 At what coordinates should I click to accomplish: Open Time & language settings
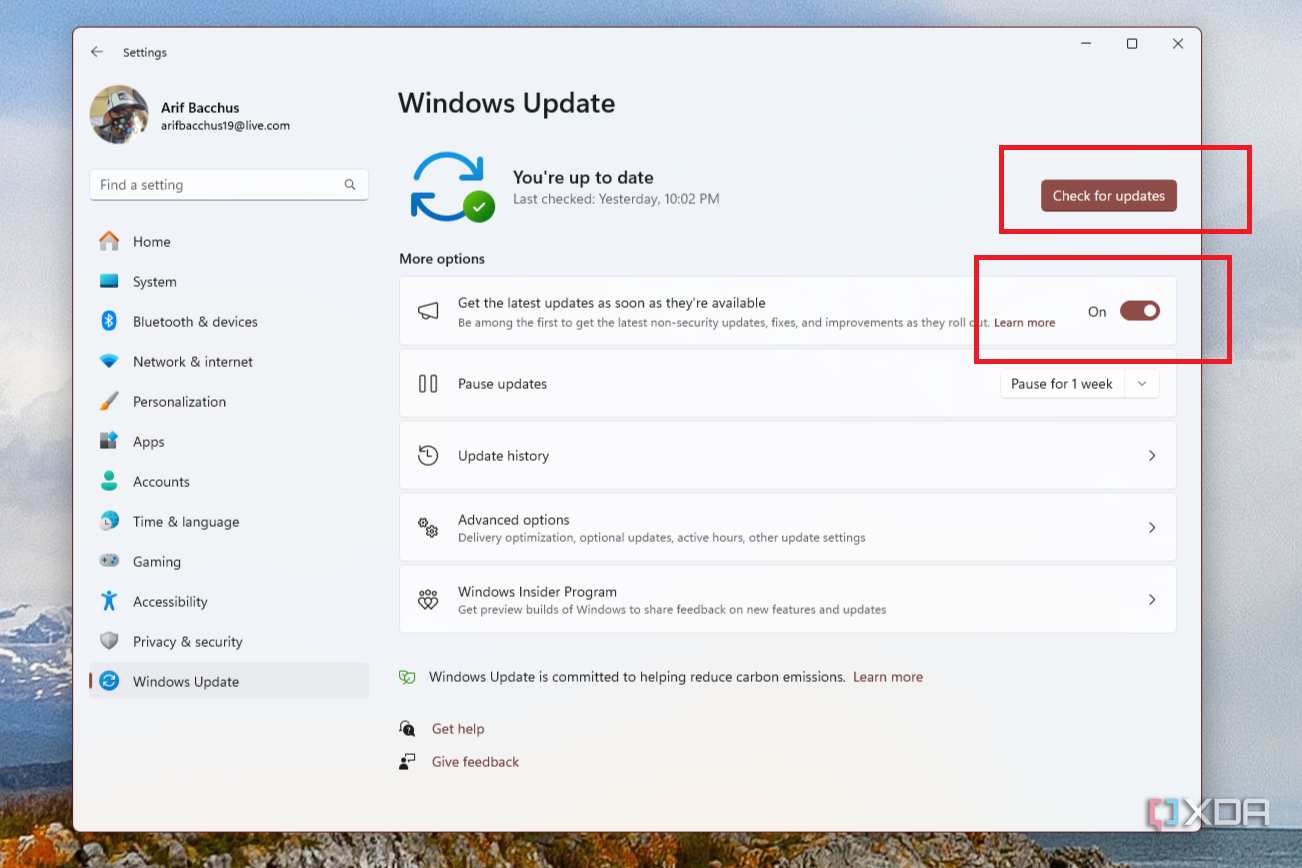pyautogui.click(x=186, y=521)
